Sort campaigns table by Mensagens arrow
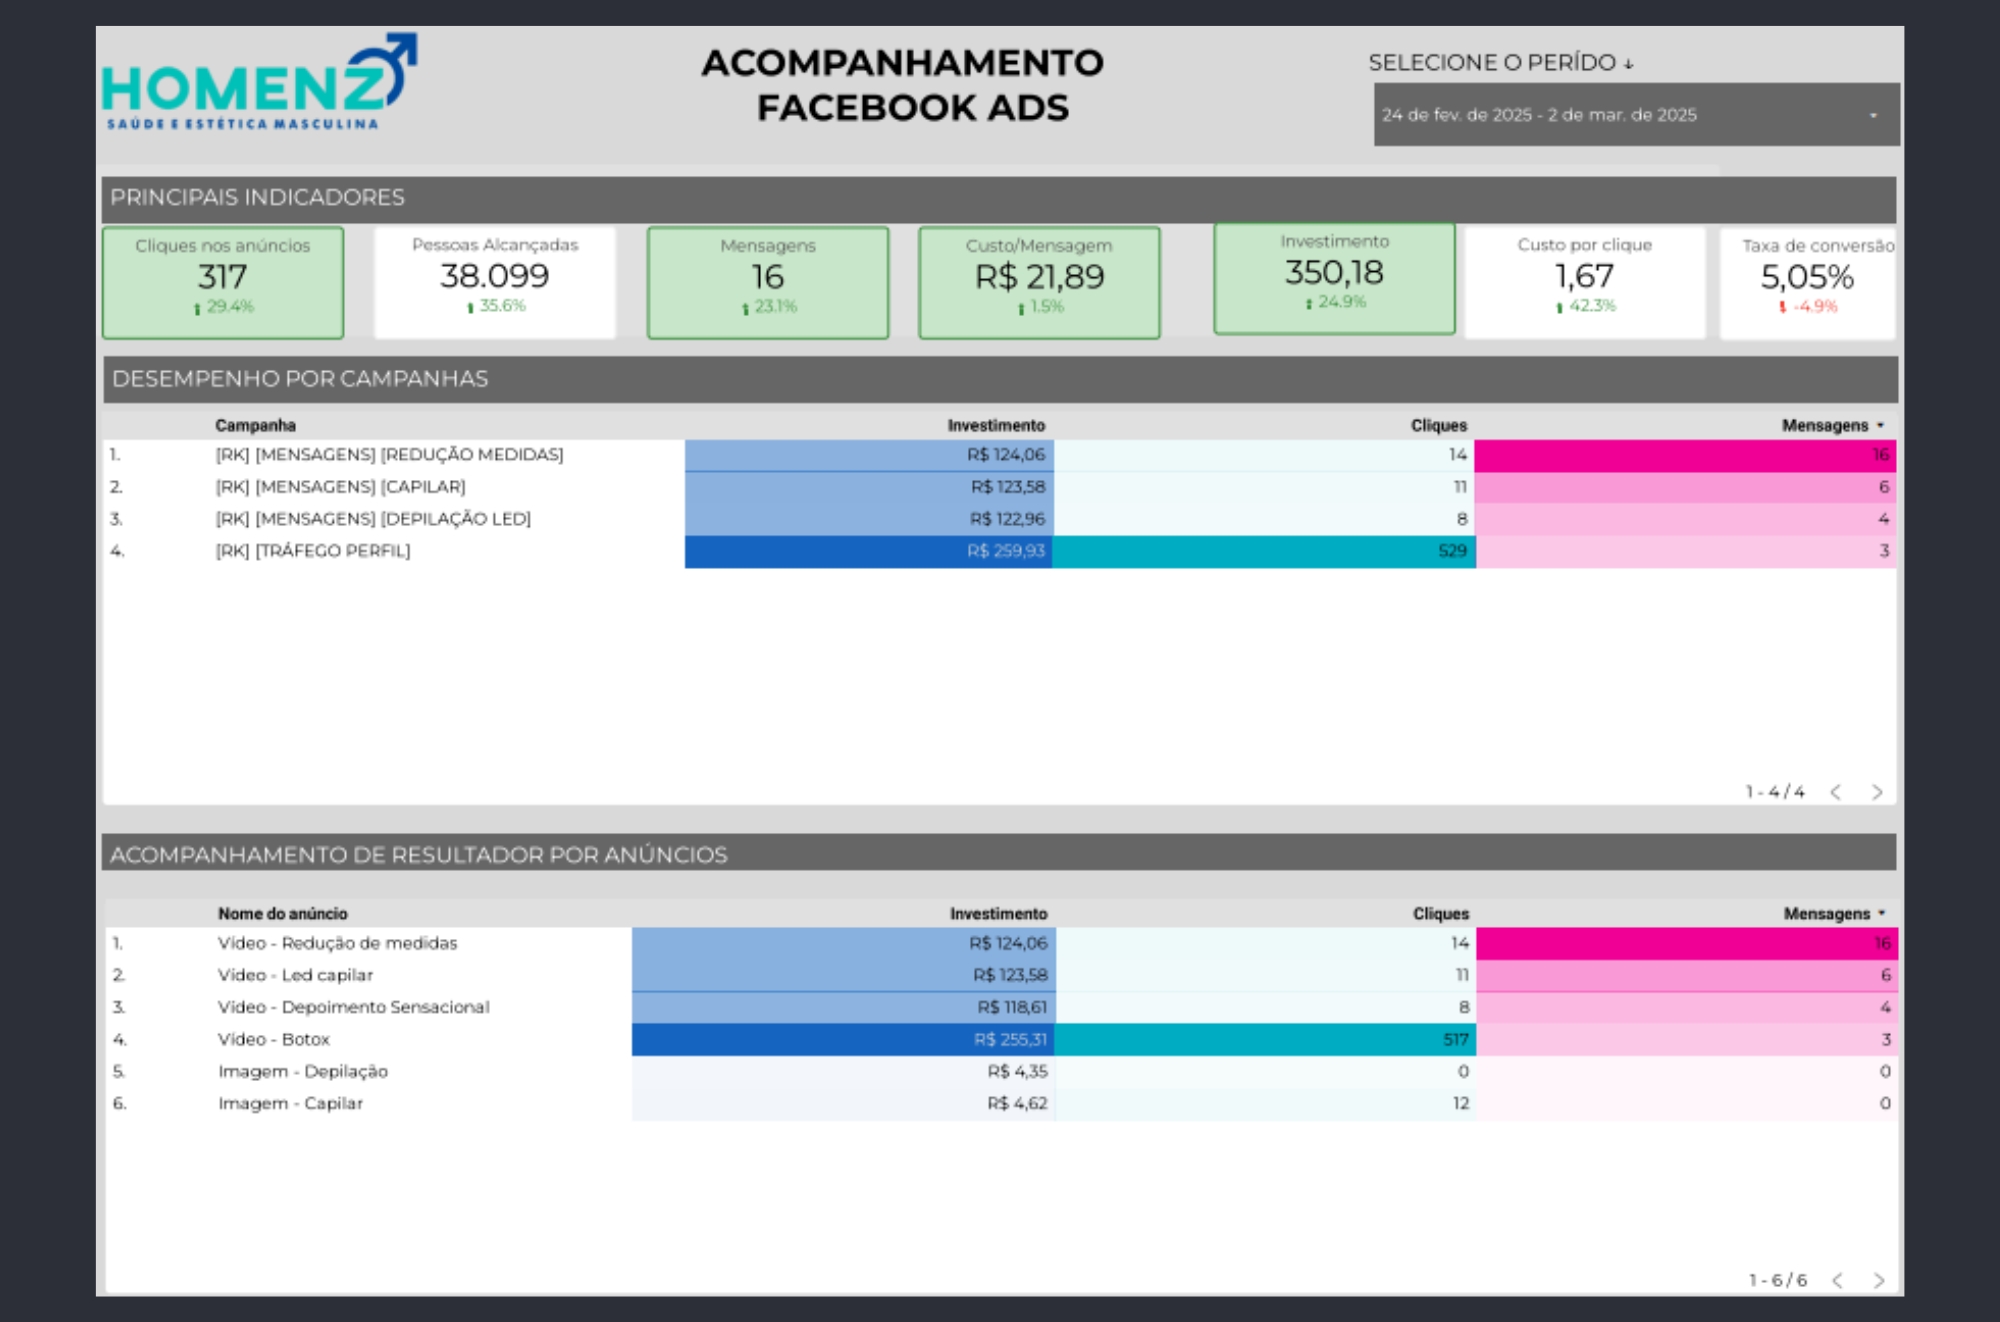 1881,426
